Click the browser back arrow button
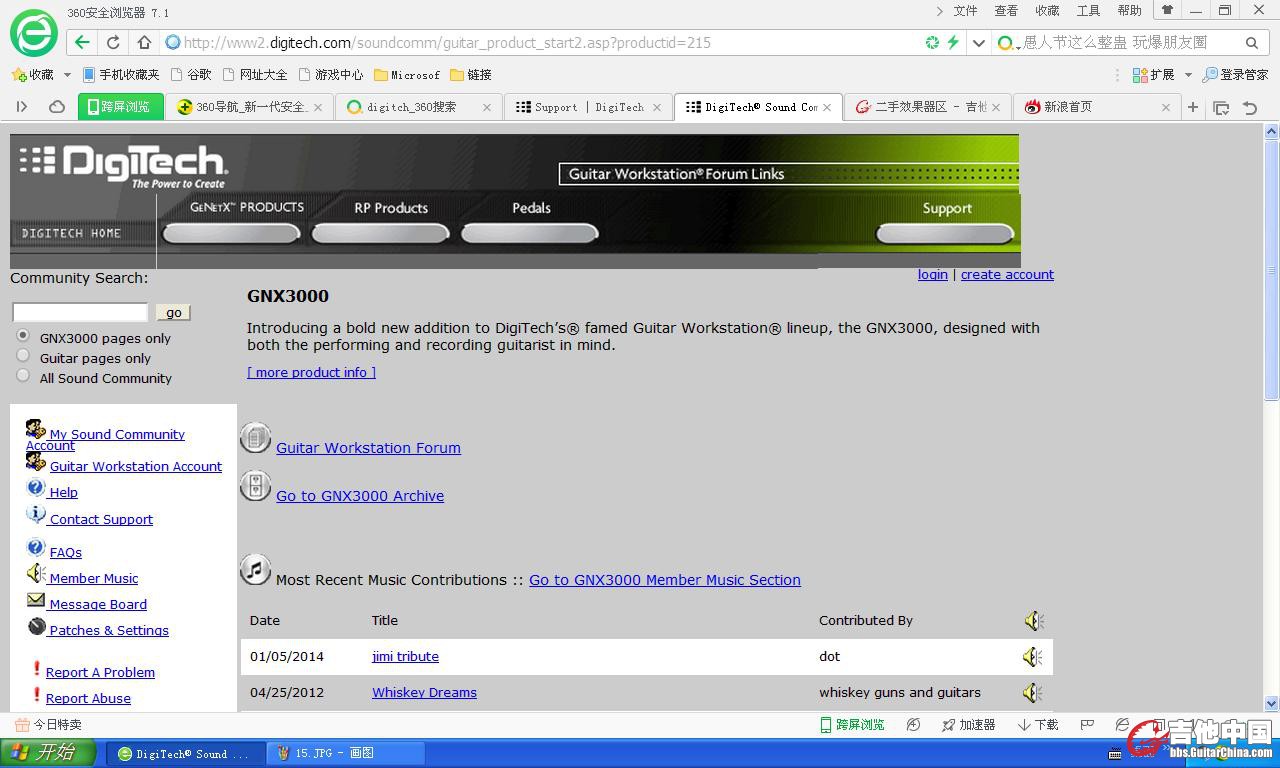This screenshot has width=1280, height=768. coord(82,43)
